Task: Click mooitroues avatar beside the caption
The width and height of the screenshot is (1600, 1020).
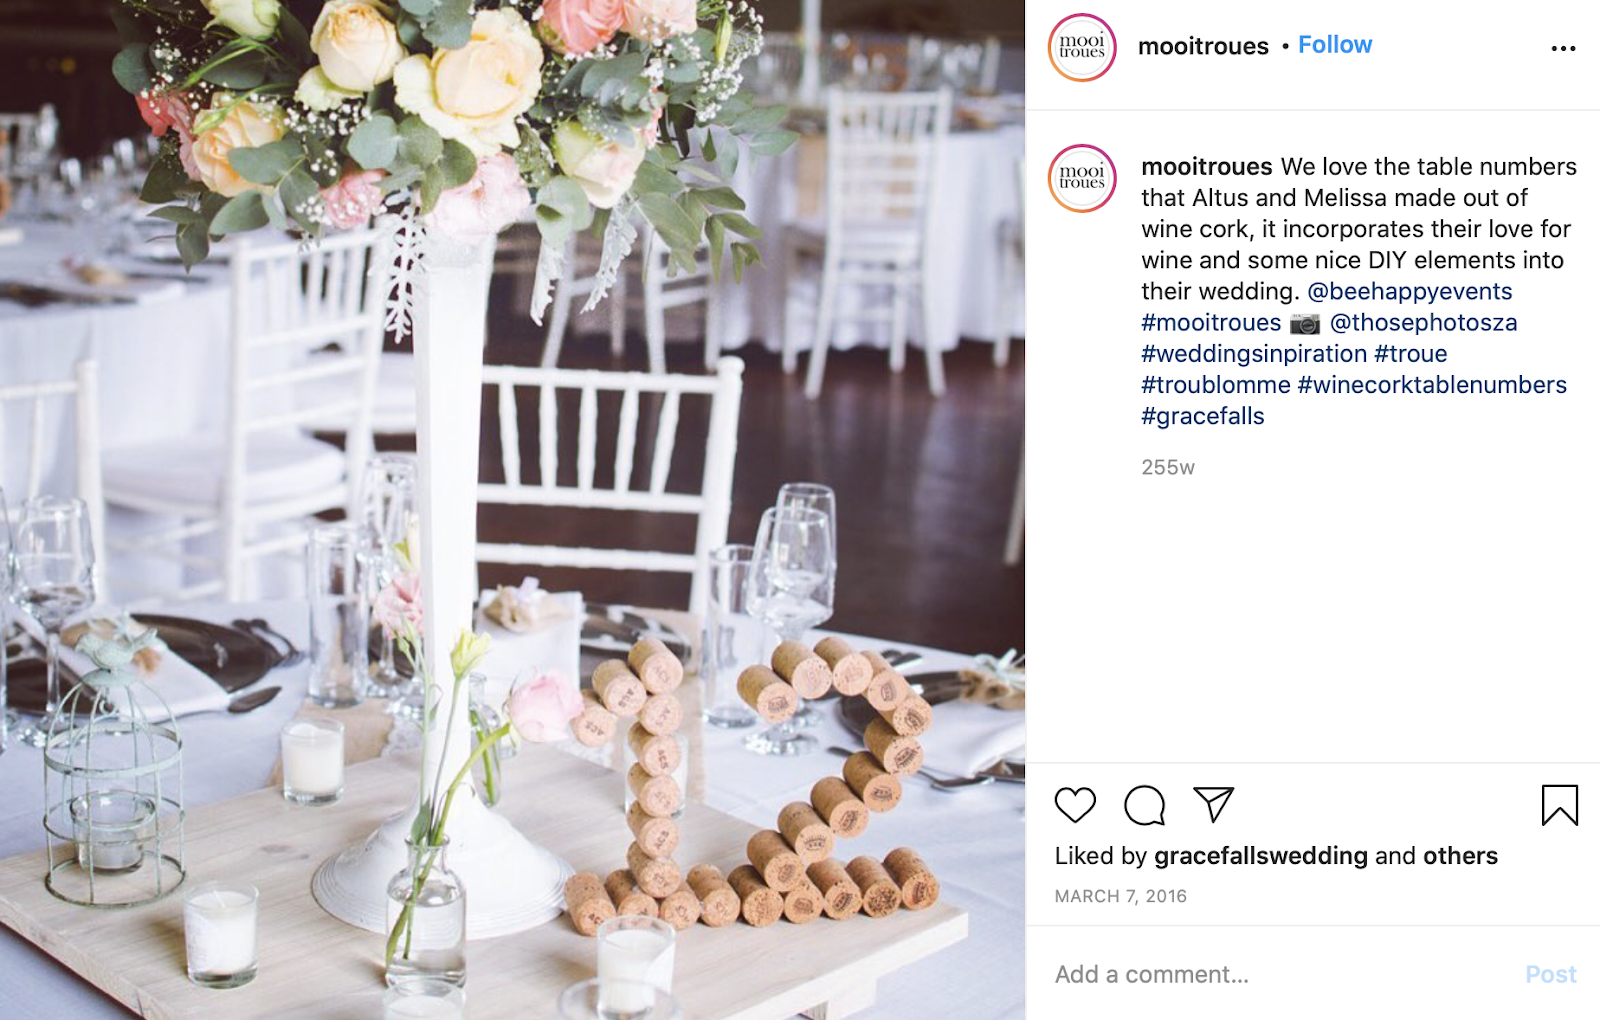Action: (1082, 178)
